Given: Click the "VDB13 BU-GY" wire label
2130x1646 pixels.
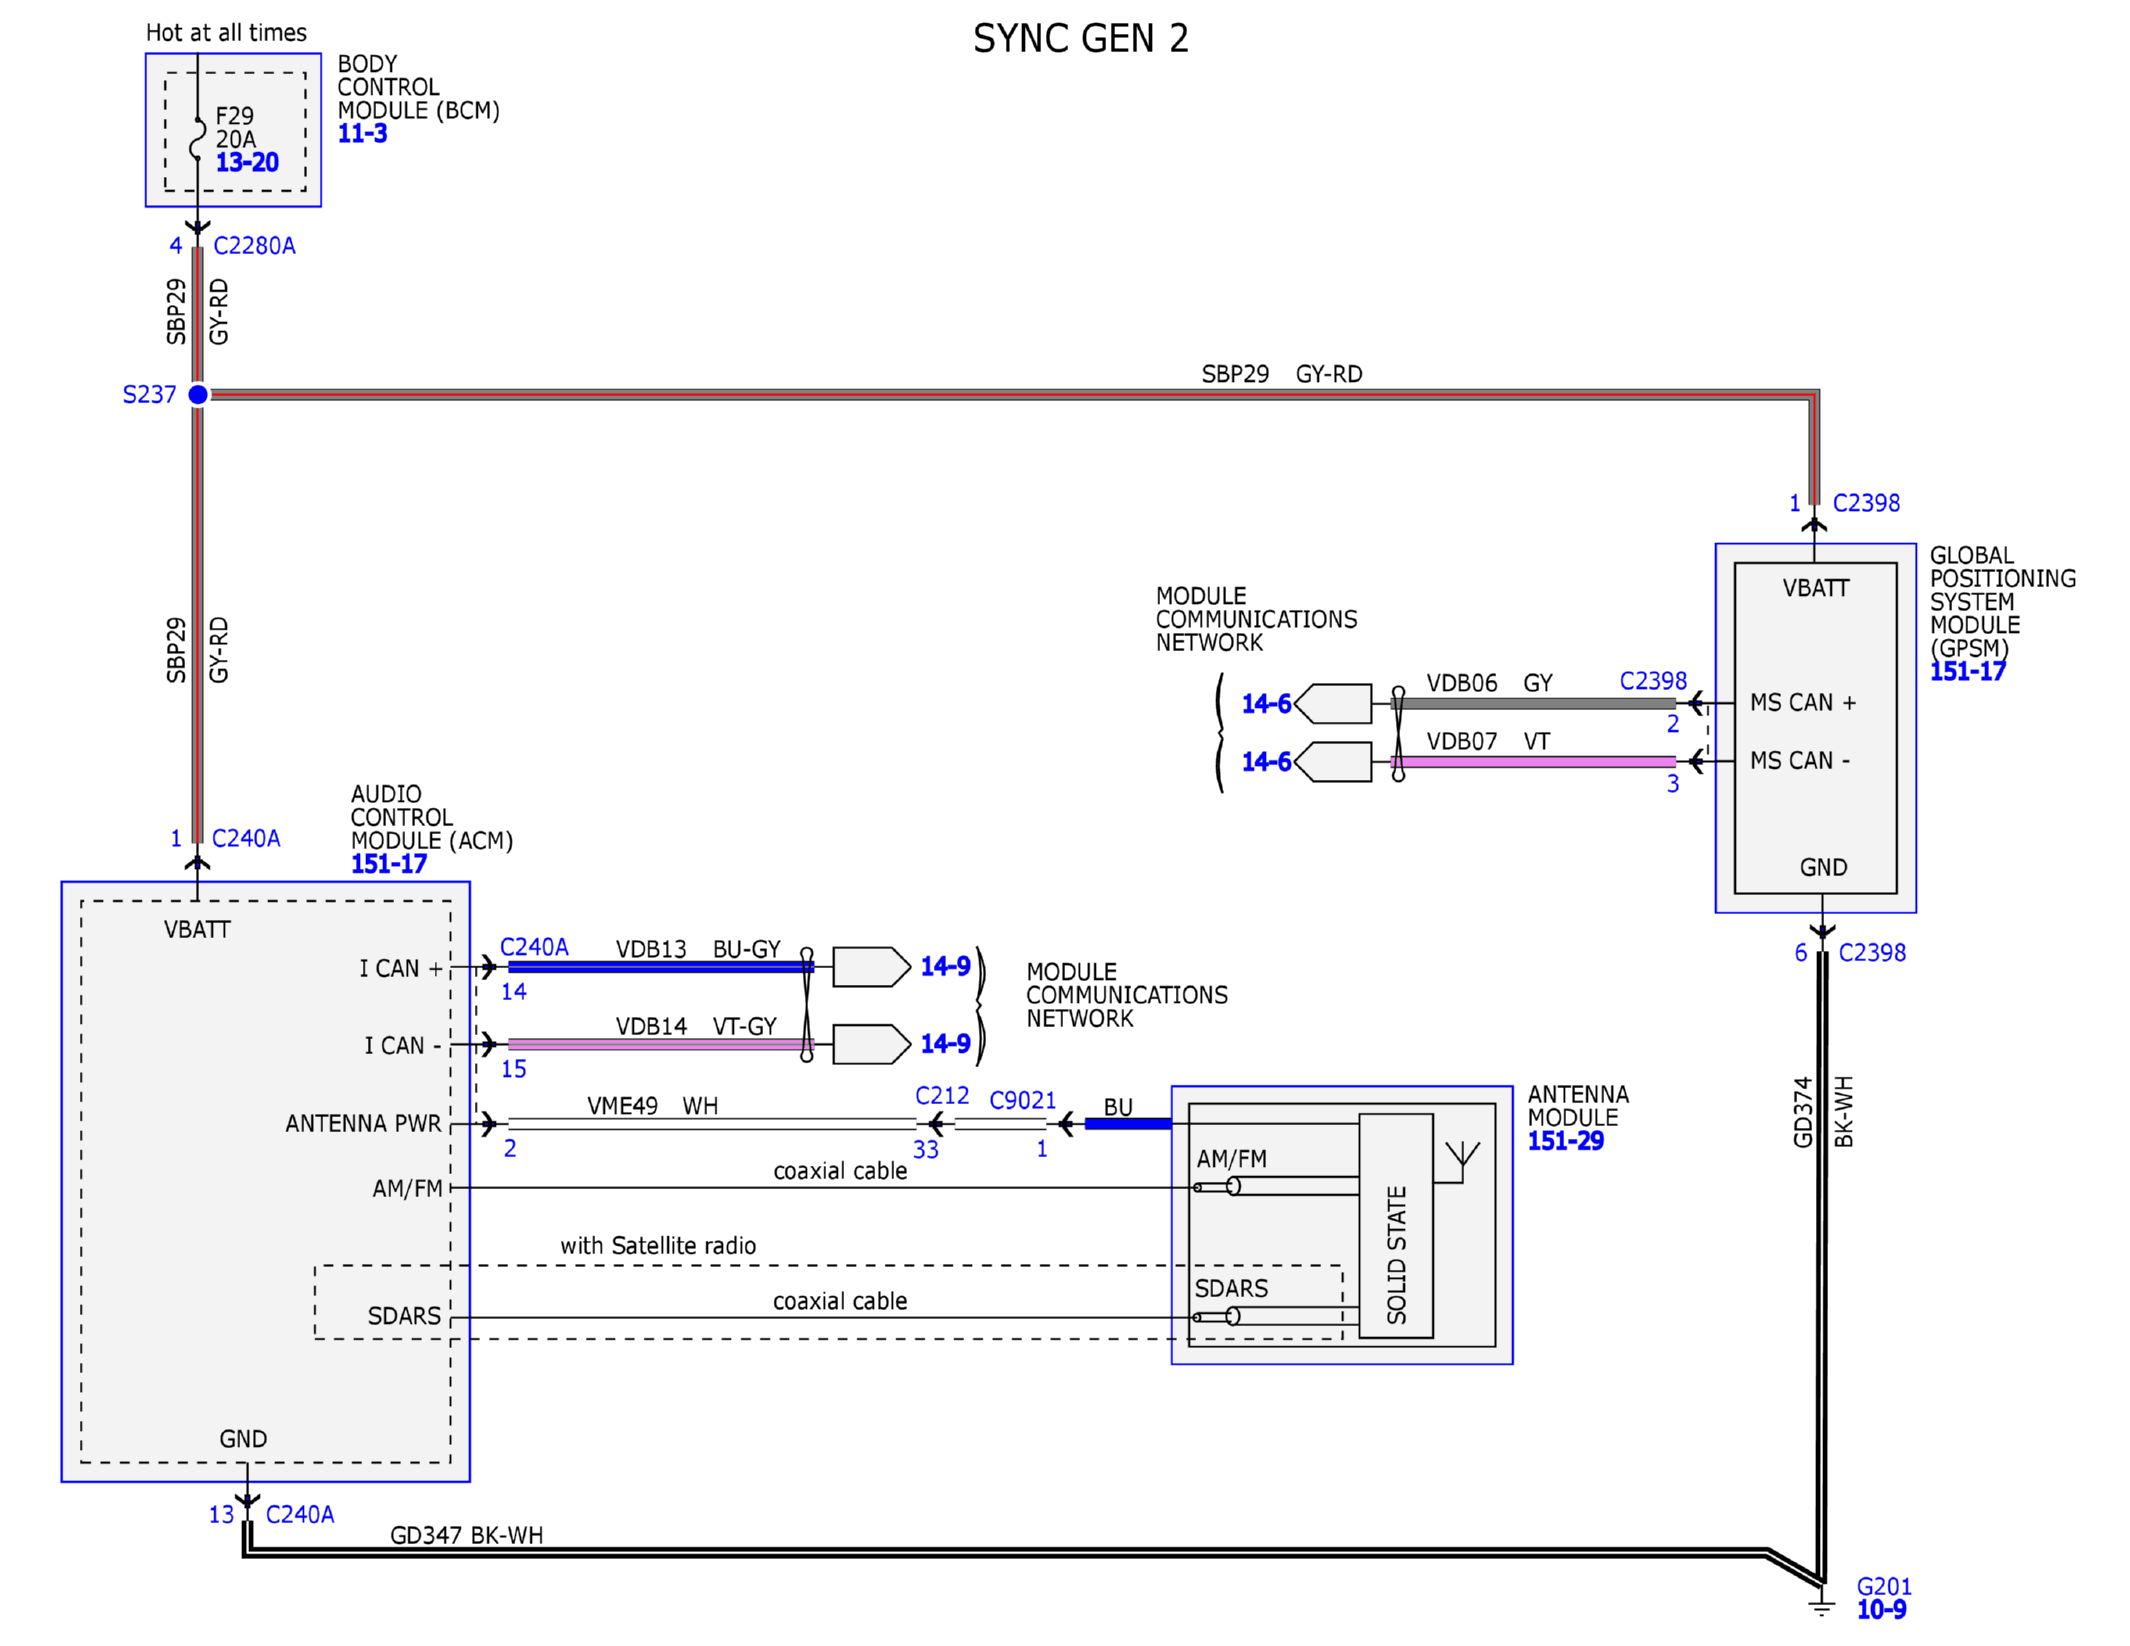Looking at the screenshot, I should (697, 949).
